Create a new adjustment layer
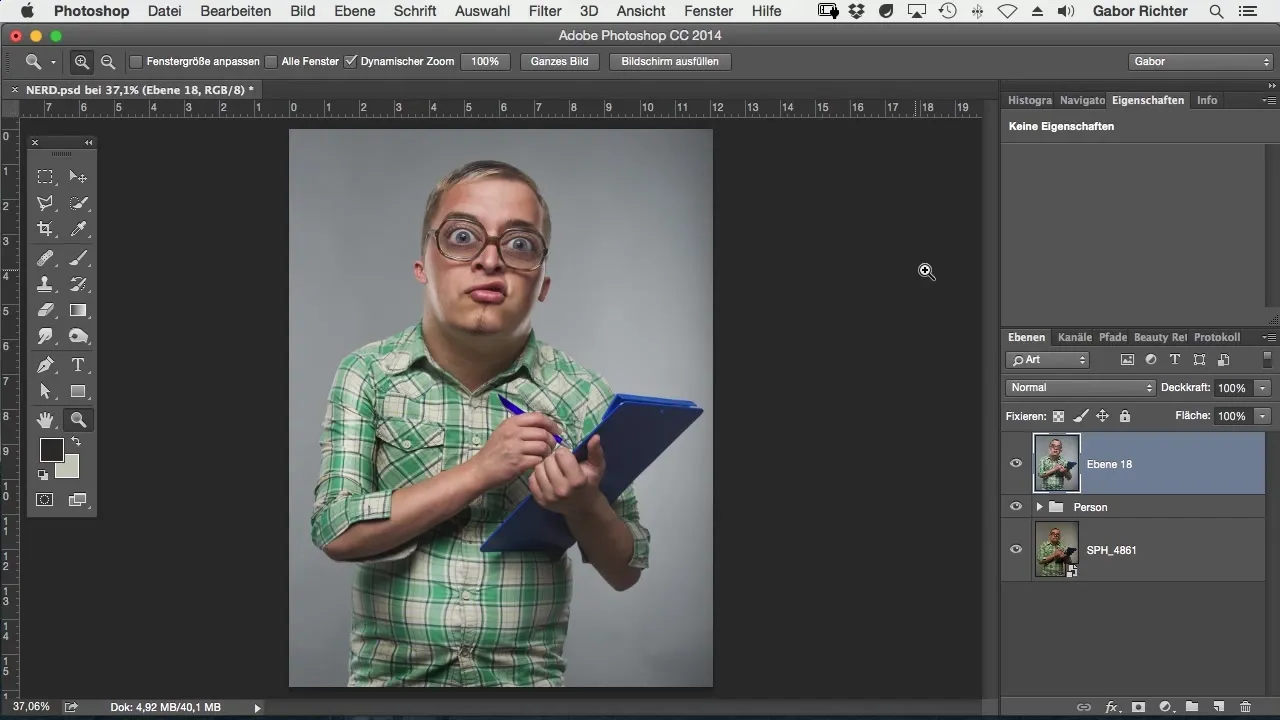Screen dimensions: 1280x720 click(1165, 707)
